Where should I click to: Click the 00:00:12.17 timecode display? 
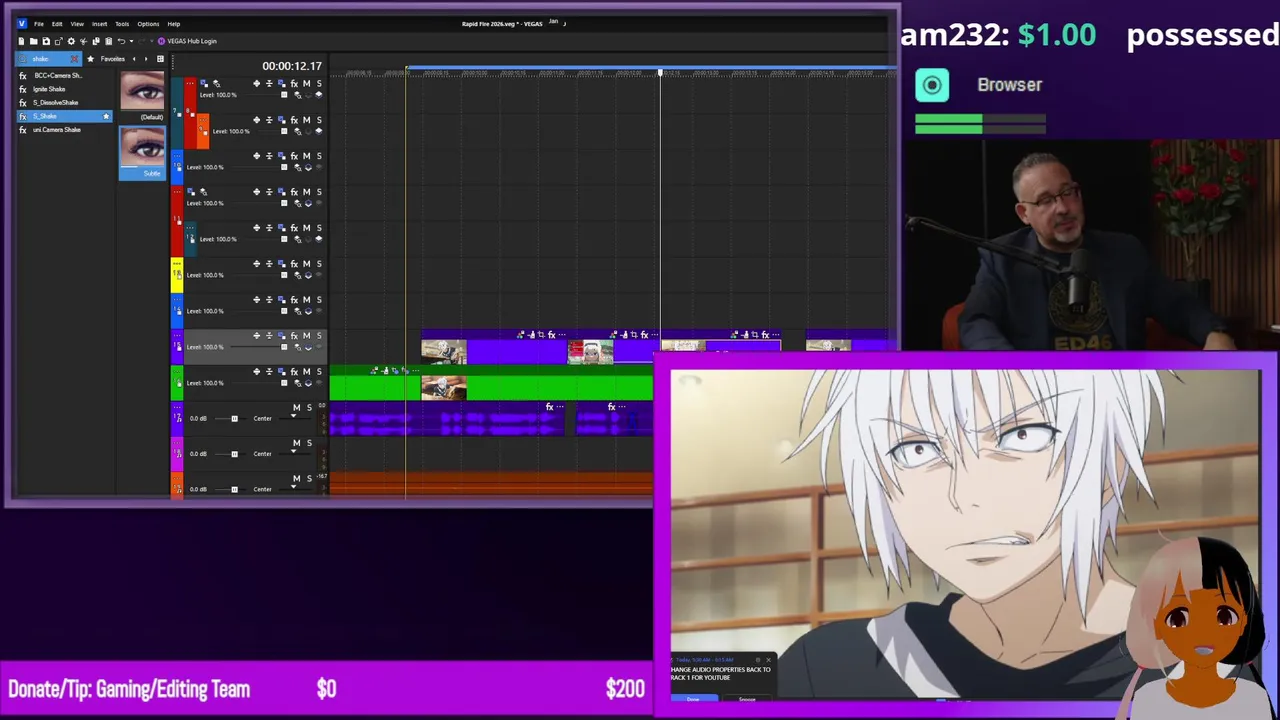point(292,66)
